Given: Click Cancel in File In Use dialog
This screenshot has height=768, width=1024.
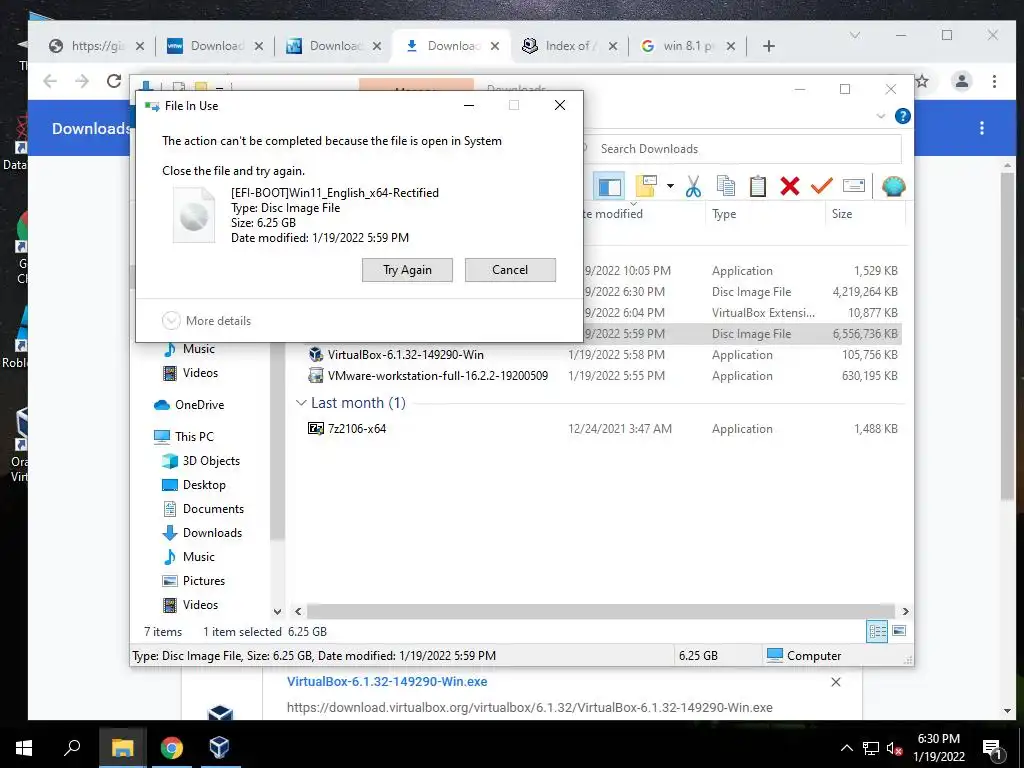Looking at the screenshot, I should (510, 270).
